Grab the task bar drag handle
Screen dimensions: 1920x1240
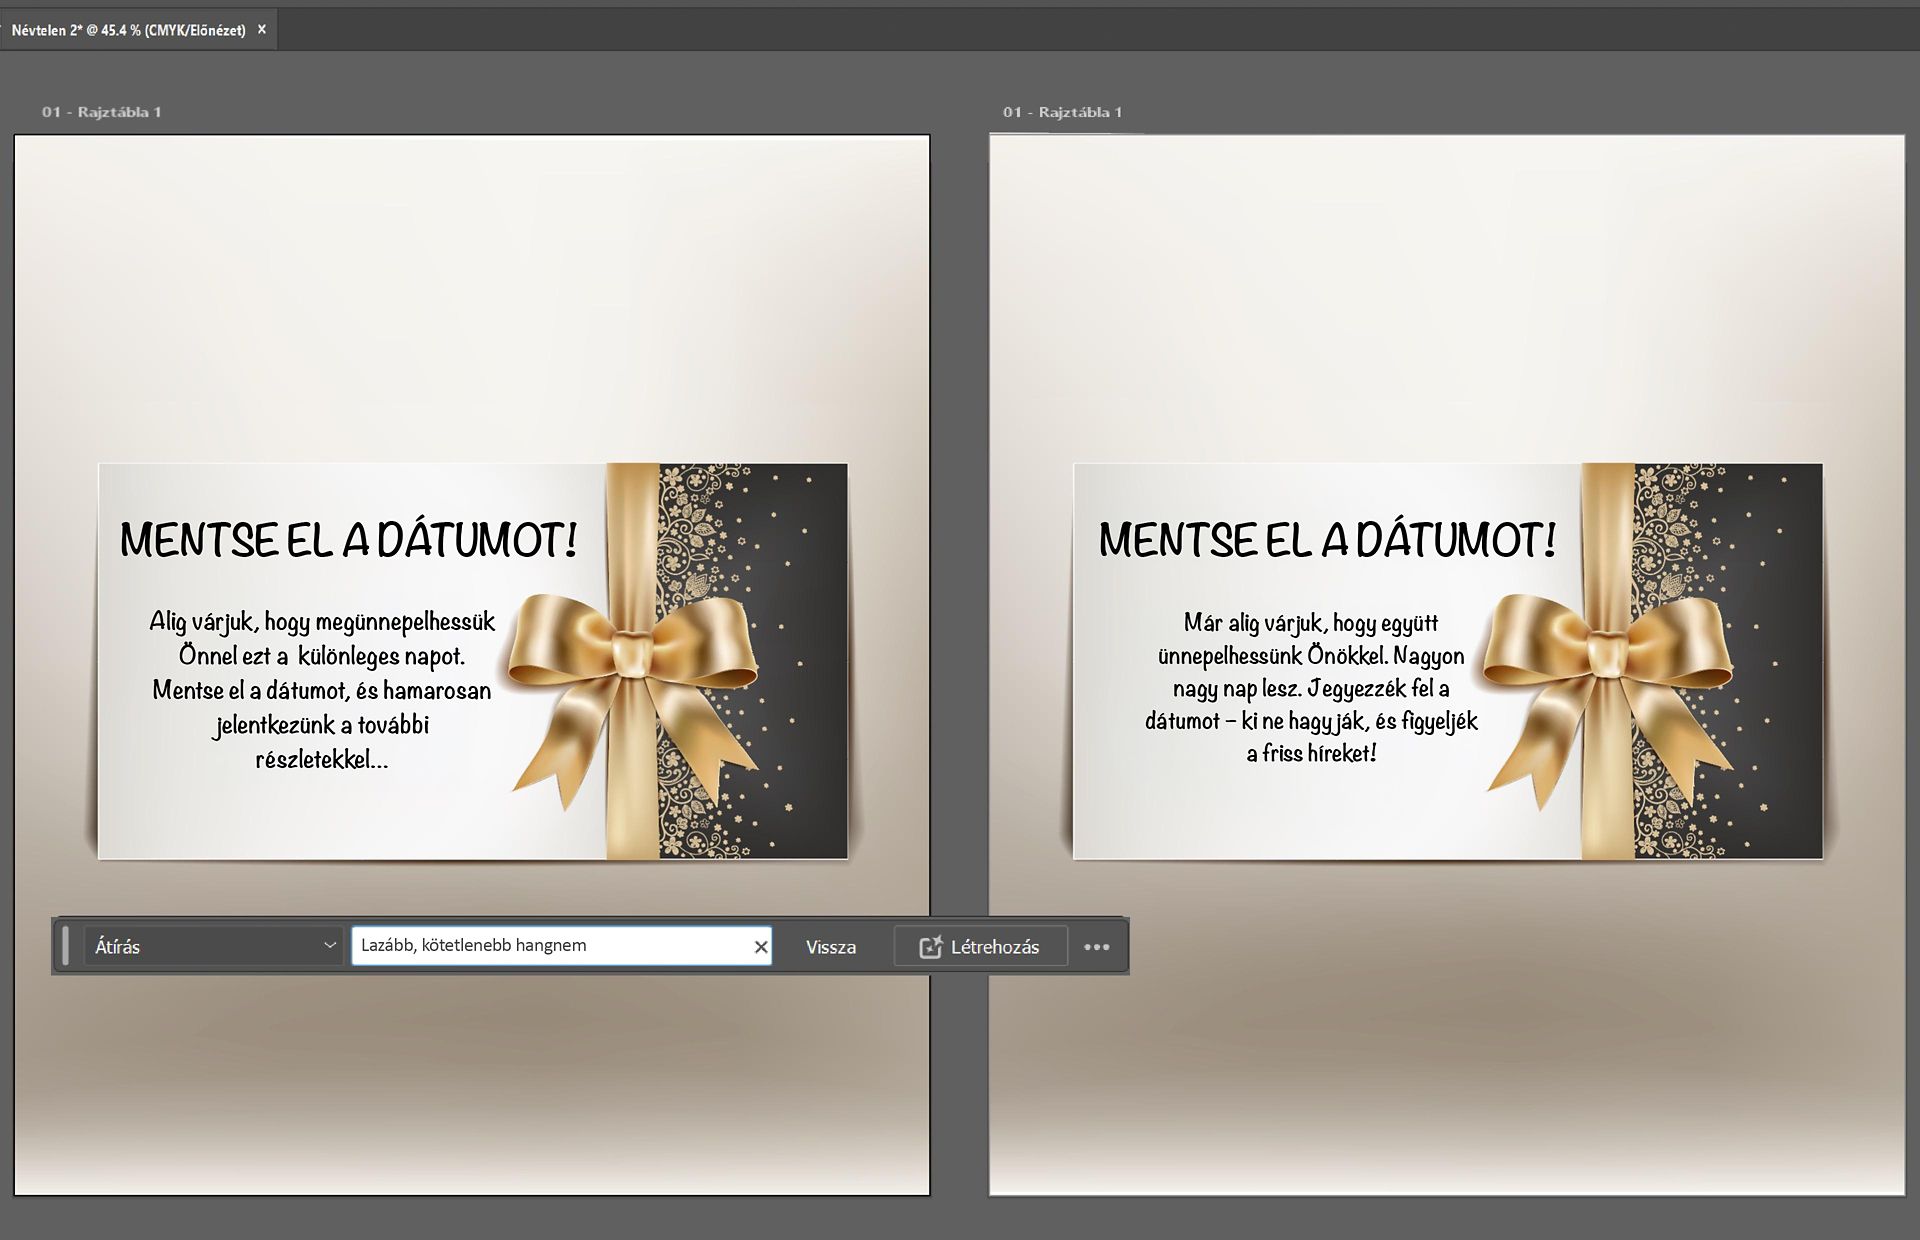pyautogui.click(x=66, y=946)
